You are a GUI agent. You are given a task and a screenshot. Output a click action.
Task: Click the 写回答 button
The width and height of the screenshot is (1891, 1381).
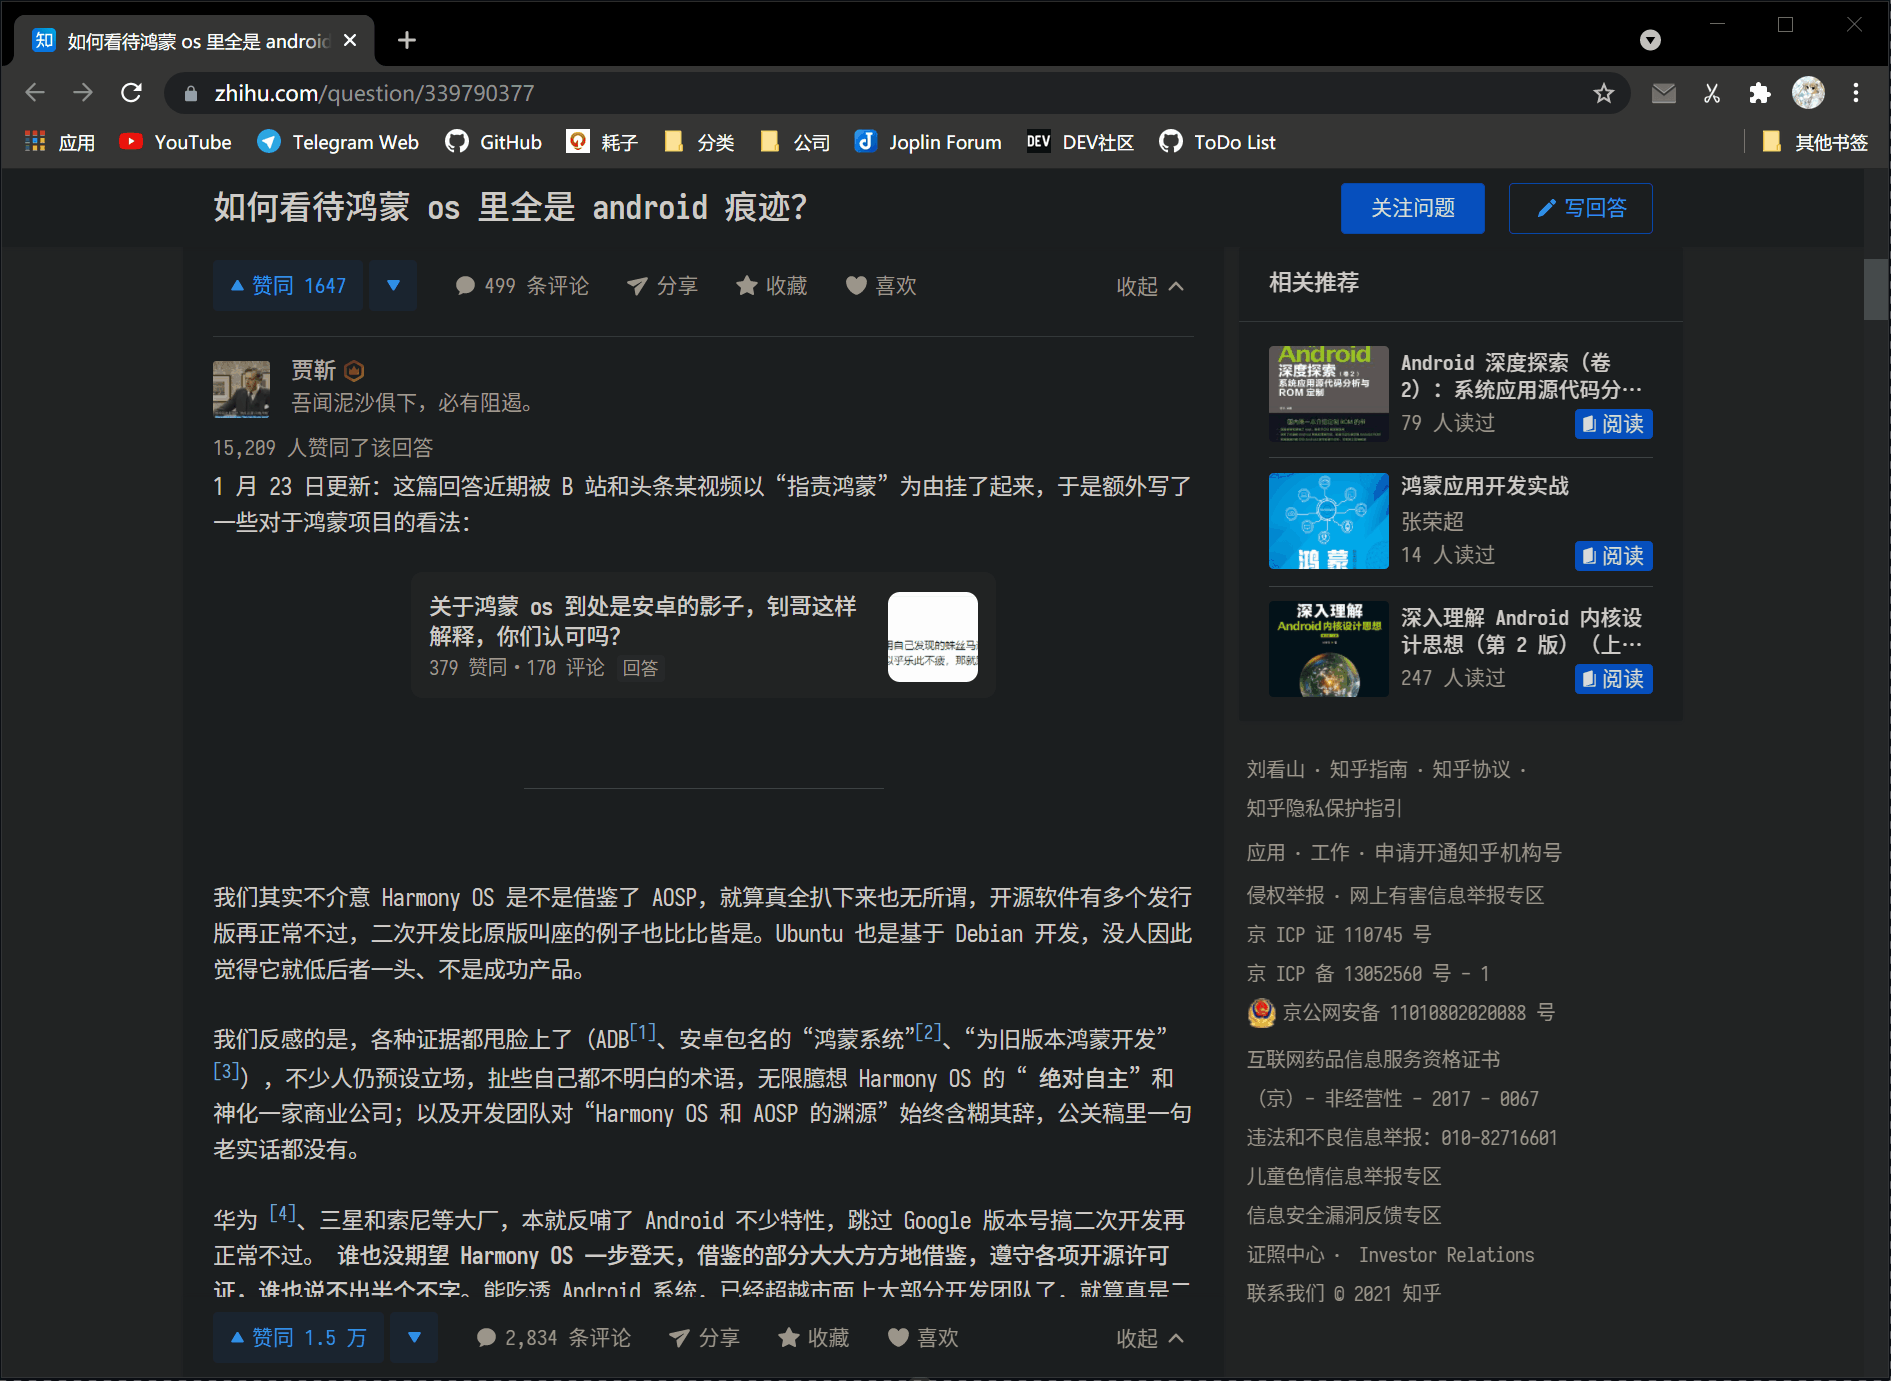tap(1580, 208)
